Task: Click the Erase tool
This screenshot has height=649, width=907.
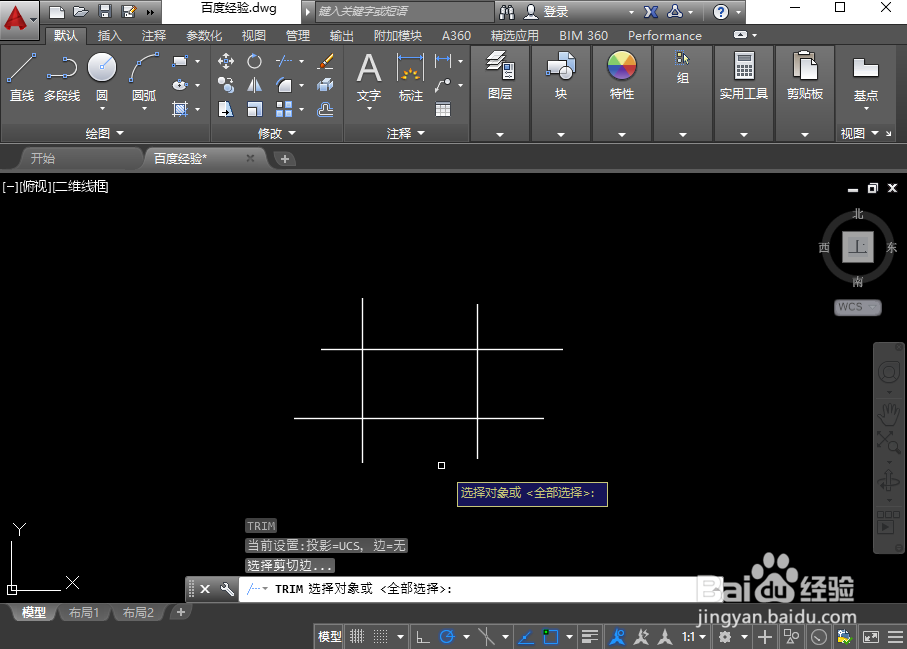Action: (x=326, y=61)
